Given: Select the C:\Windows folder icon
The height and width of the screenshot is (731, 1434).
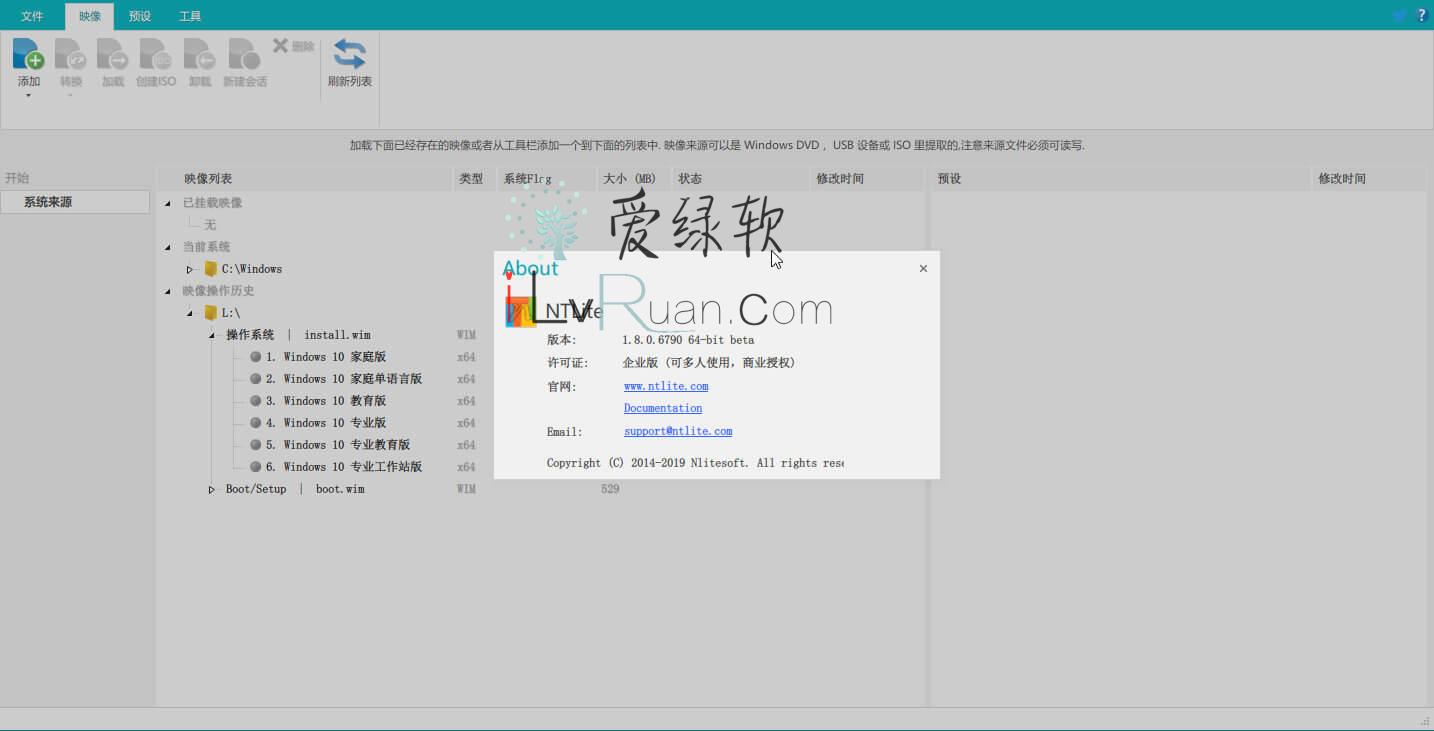Looking at the screenshot, I should tap(210, 269).
